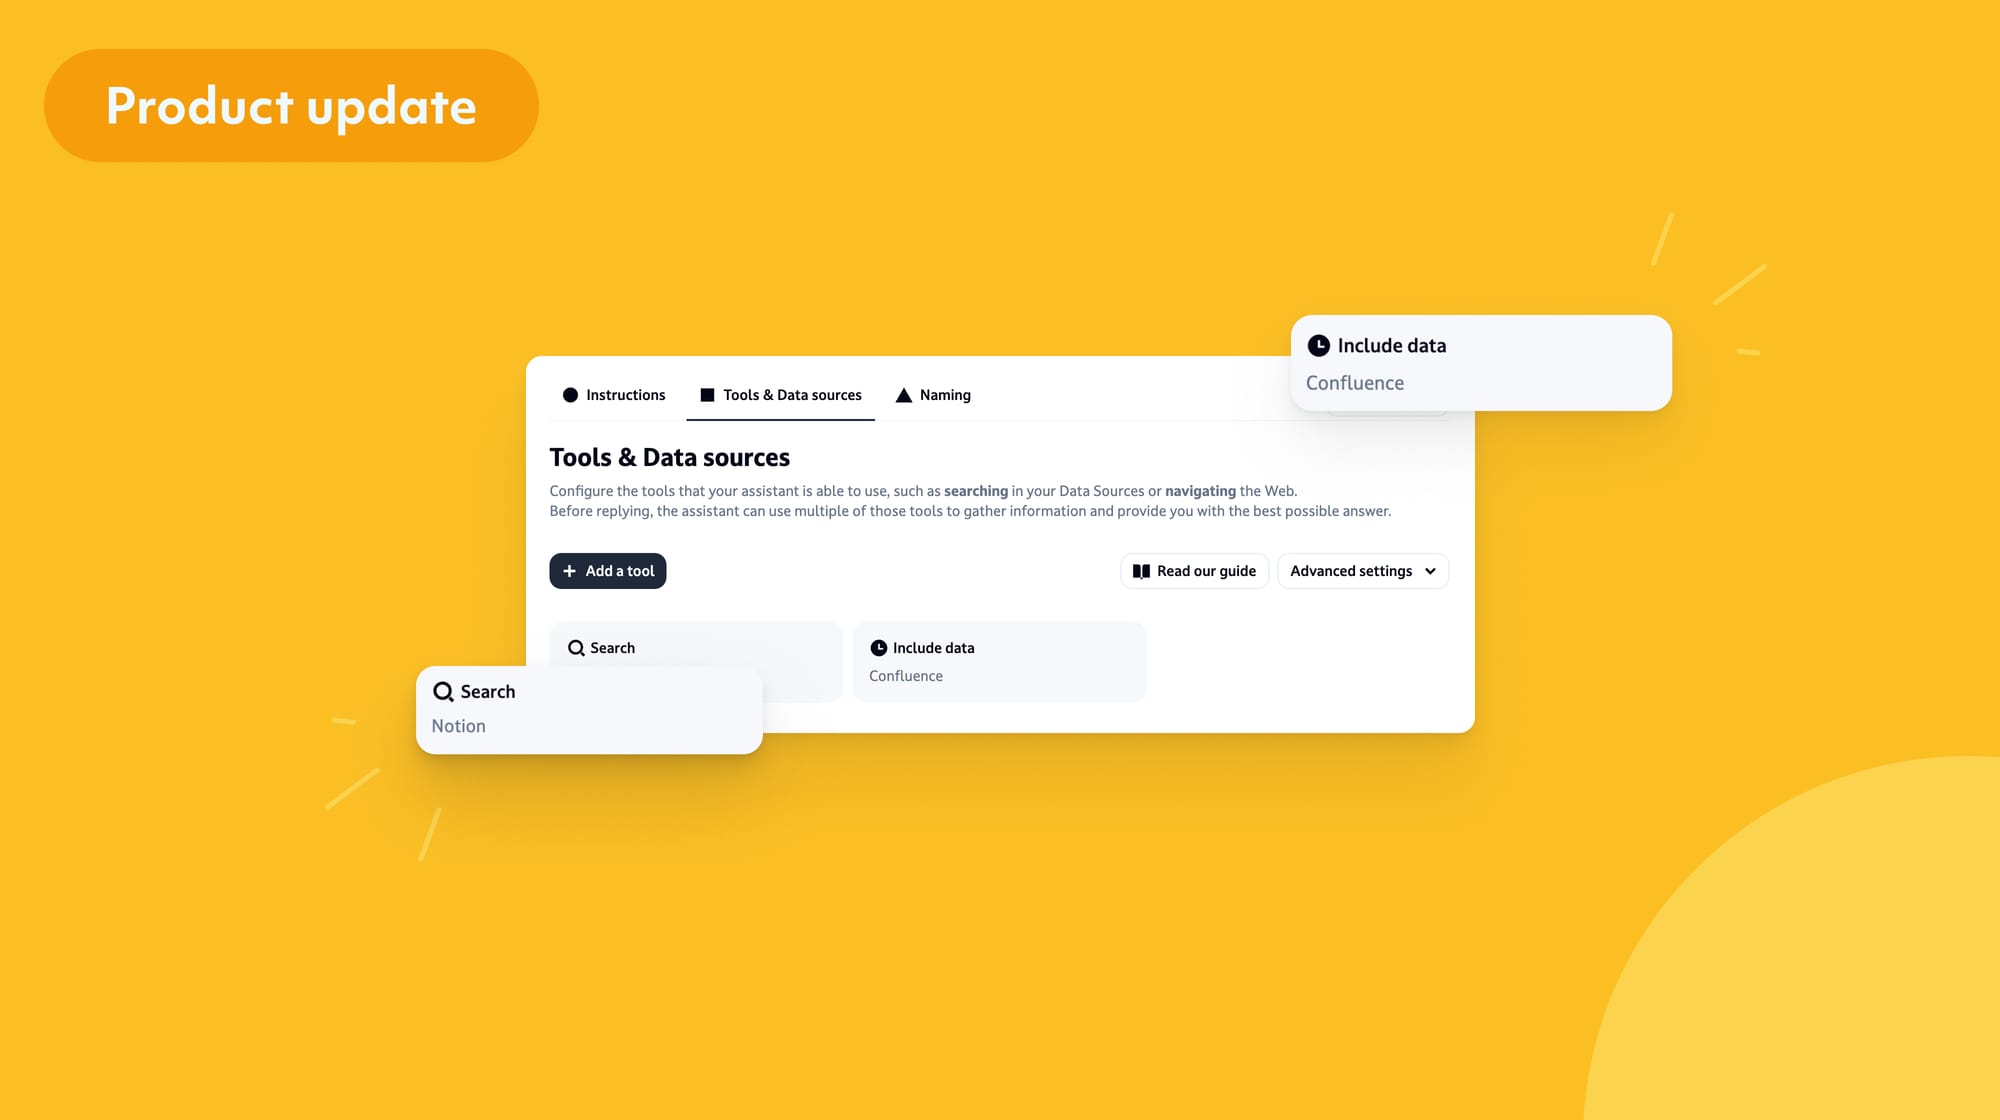This screenshot has width=2000, height=1120.
Task: Click the Read our guide link
Action: 1192,570
